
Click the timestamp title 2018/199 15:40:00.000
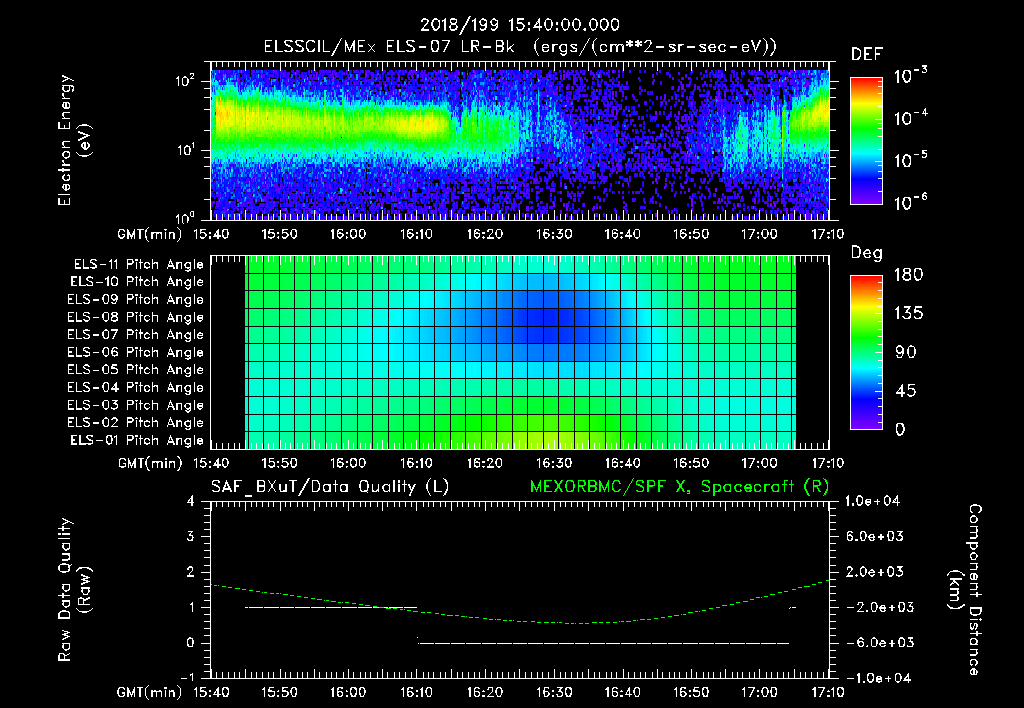tap(519, 25)
